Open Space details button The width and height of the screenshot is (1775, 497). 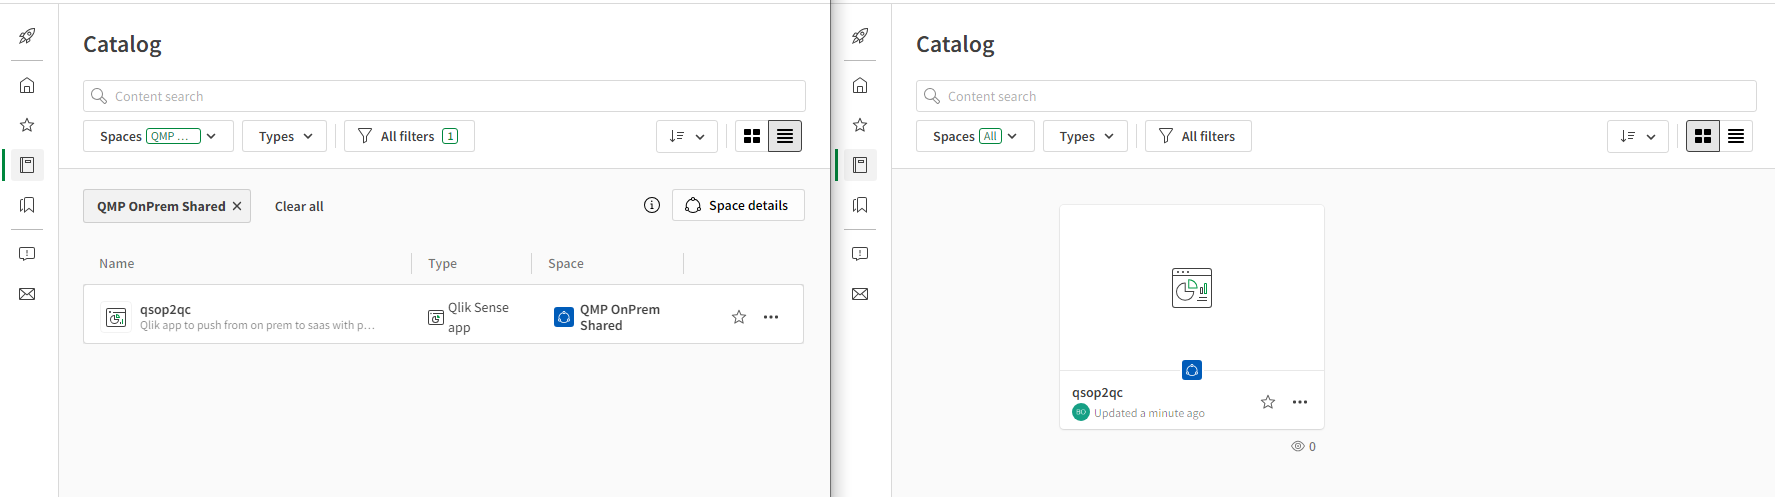(x=738, y=205)
